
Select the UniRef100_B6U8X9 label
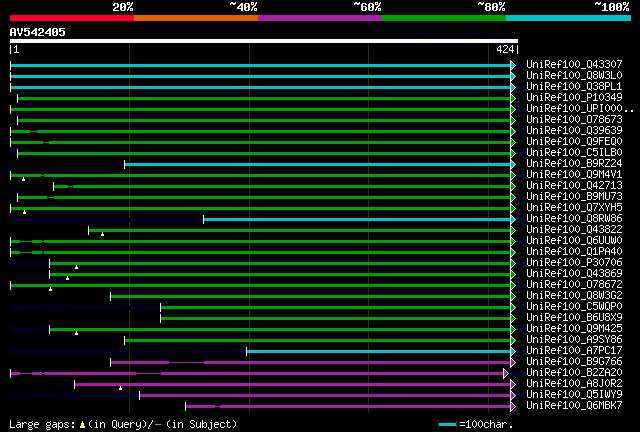[x=574, y=318]
